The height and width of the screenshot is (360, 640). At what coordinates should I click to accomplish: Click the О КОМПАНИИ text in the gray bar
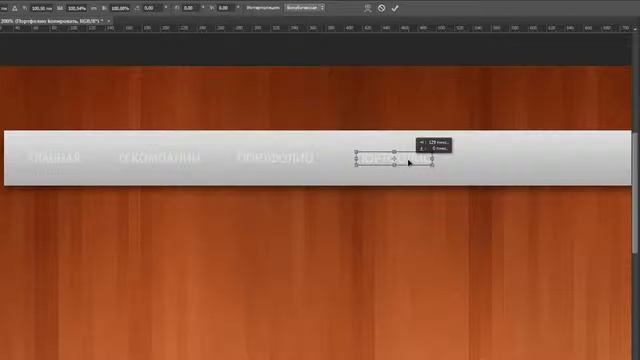[159, 158]
